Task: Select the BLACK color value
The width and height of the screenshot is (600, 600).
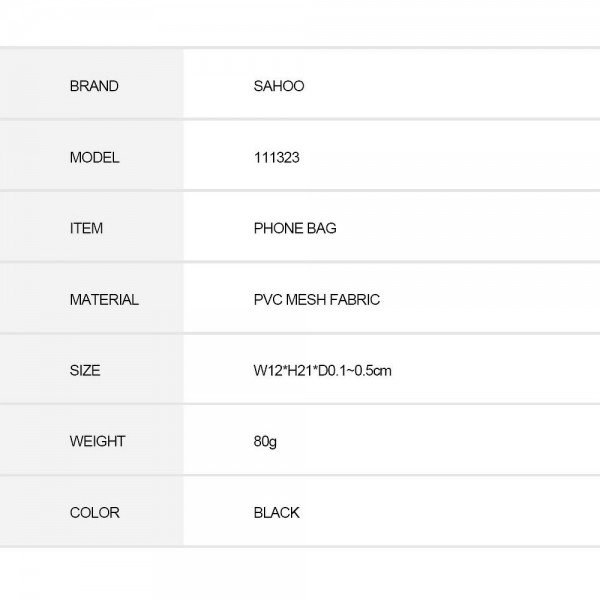Action: pos(277,512)
